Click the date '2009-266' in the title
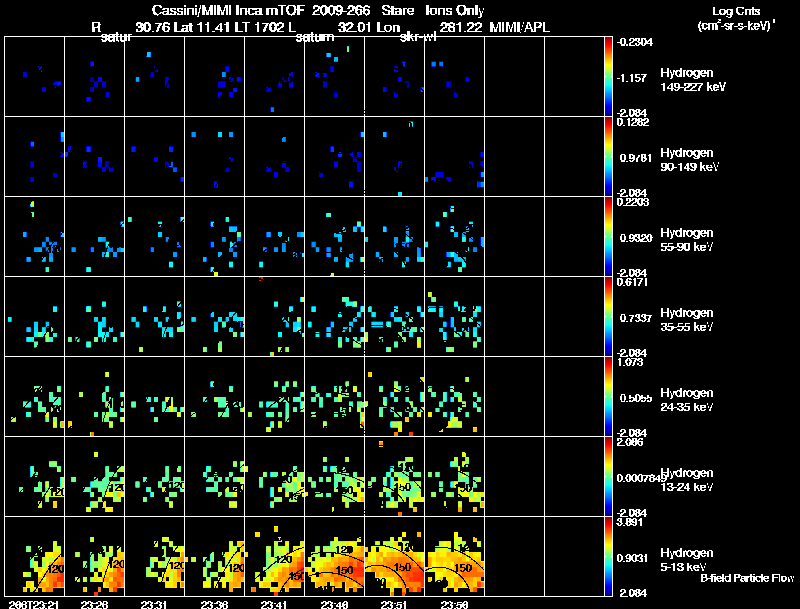 pyautogui.click(x=340, y=10)
